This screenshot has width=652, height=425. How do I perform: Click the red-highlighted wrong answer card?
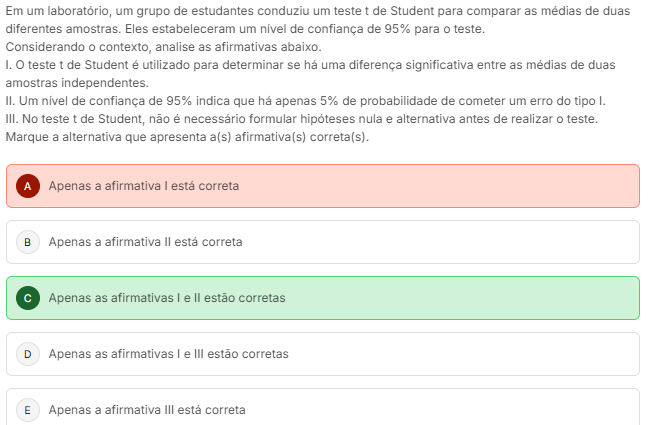point(400,186)
